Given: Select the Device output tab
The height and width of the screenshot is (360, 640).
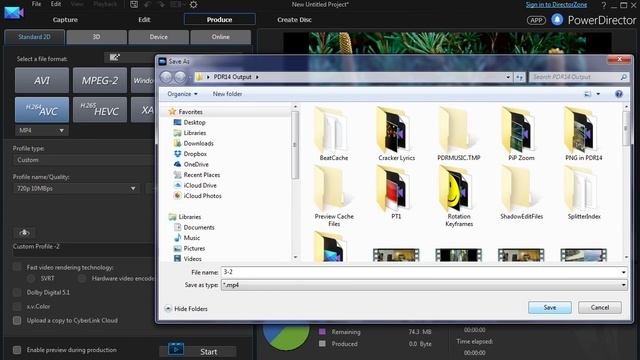Looking at the screenshot, I should 158,37.
